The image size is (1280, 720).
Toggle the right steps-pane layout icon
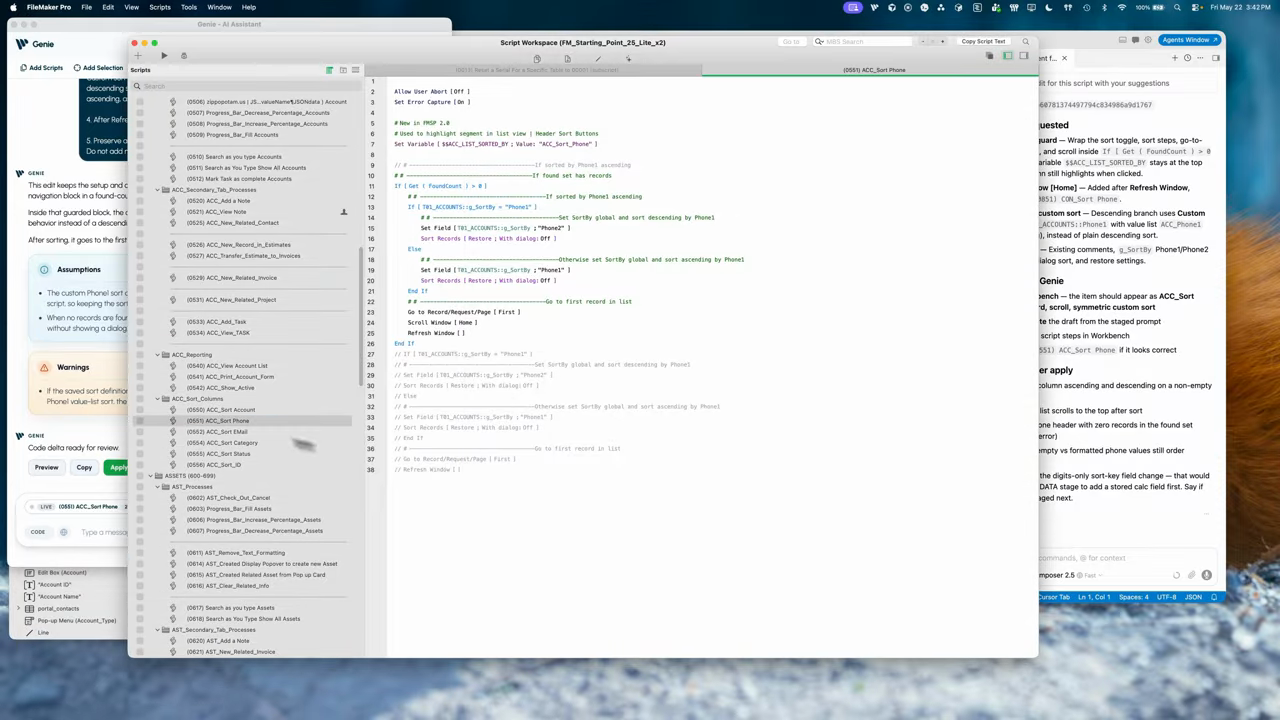click(1023, 56)
